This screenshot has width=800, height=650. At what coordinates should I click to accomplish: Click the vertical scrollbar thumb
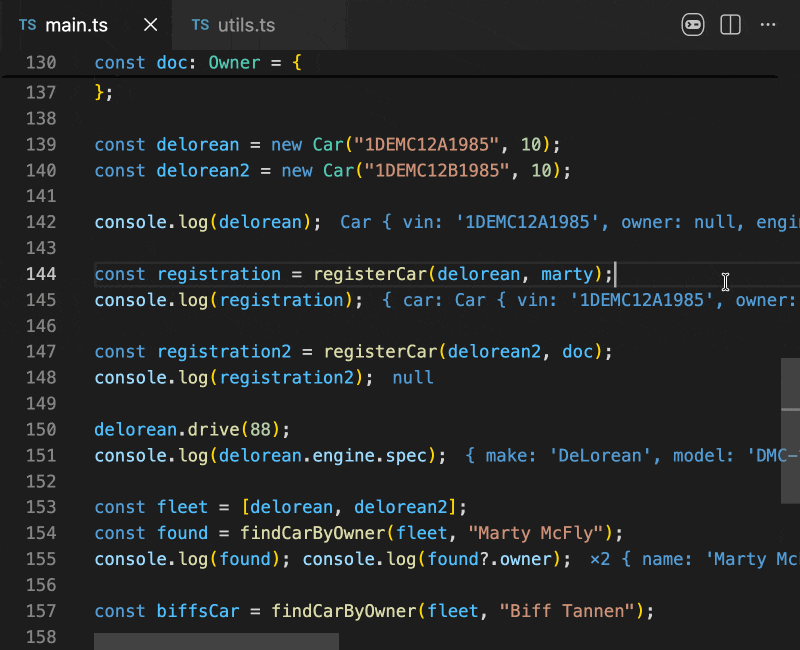[790, 431]
